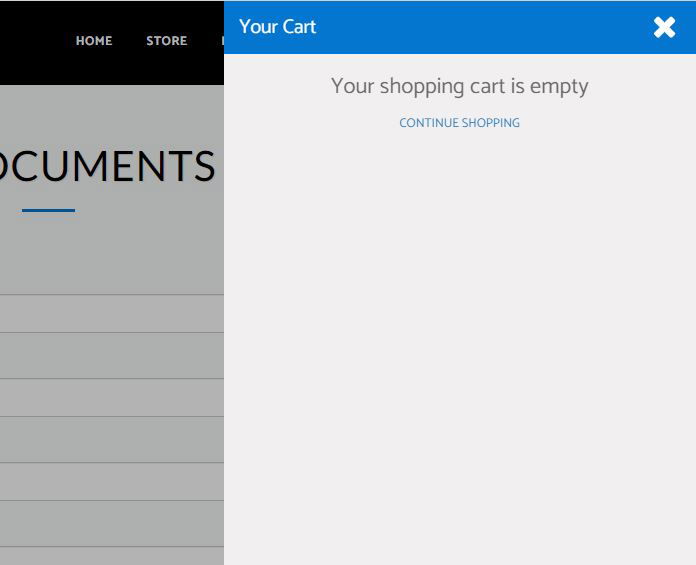Click the Continue Shopping link
Viewport: 696px width, 565px height.
coord(459,123)
